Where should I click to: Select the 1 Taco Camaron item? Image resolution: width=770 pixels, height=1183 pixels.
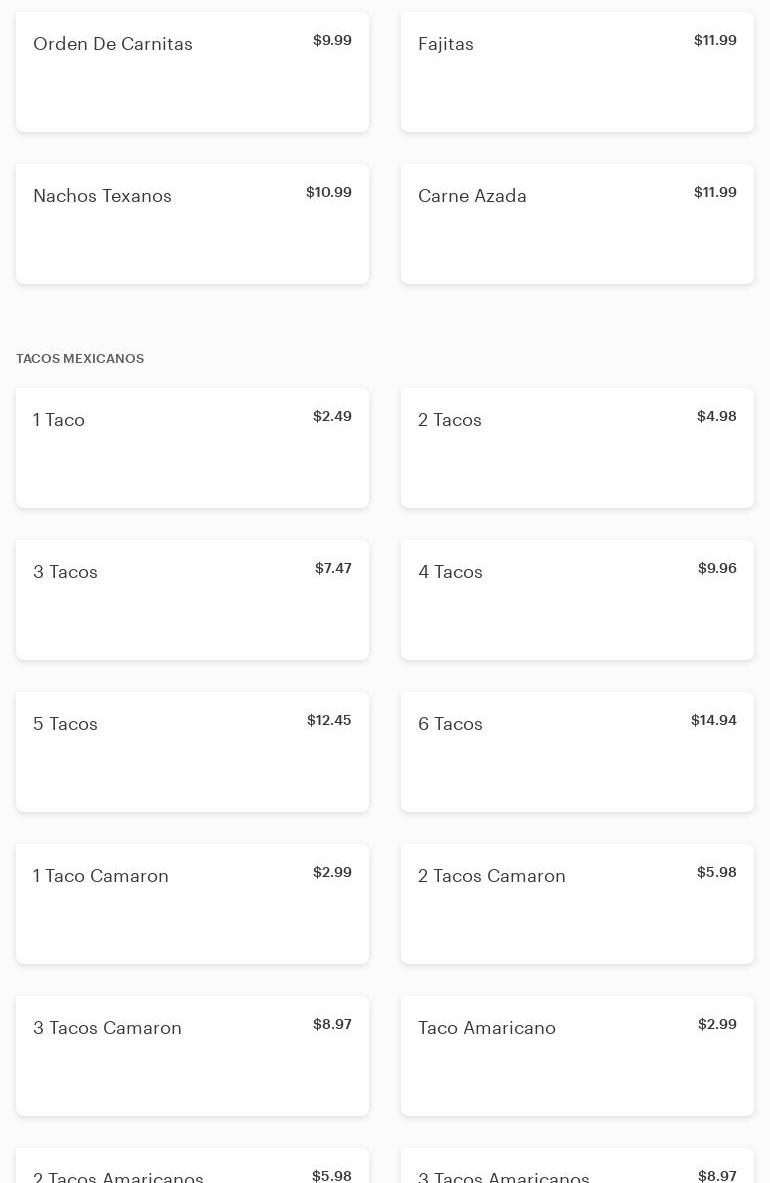click(x=192, y=904)
